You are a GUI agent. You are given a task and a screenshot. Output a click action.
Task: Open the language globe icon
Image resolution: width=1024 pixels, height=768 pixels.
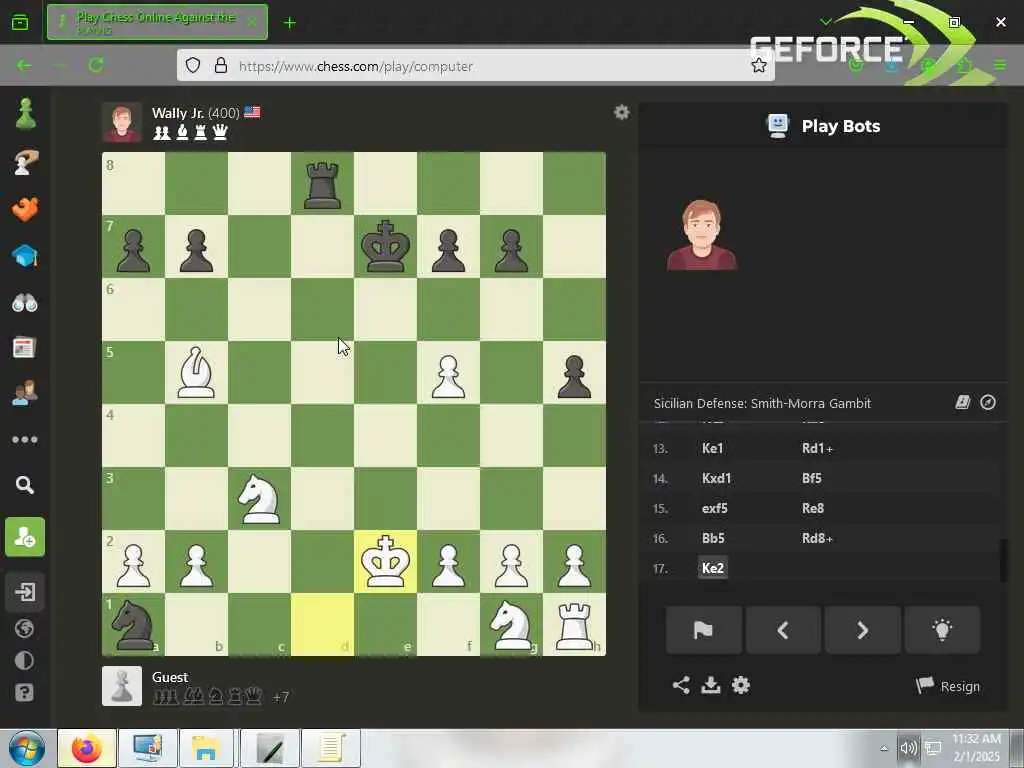point(25,629)
